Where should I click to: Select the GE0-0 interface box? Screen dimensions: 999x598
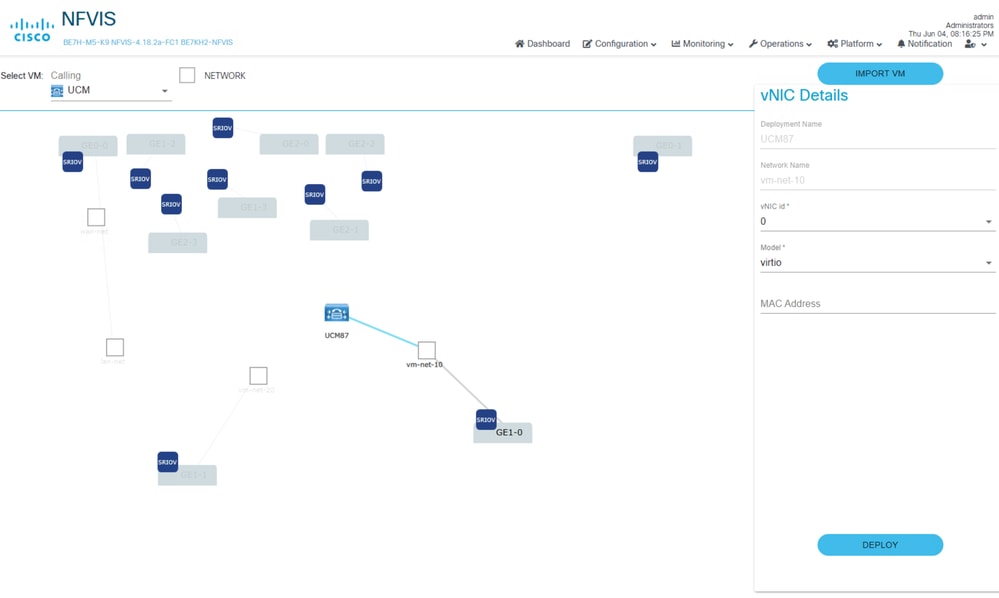tap(88, 145)
